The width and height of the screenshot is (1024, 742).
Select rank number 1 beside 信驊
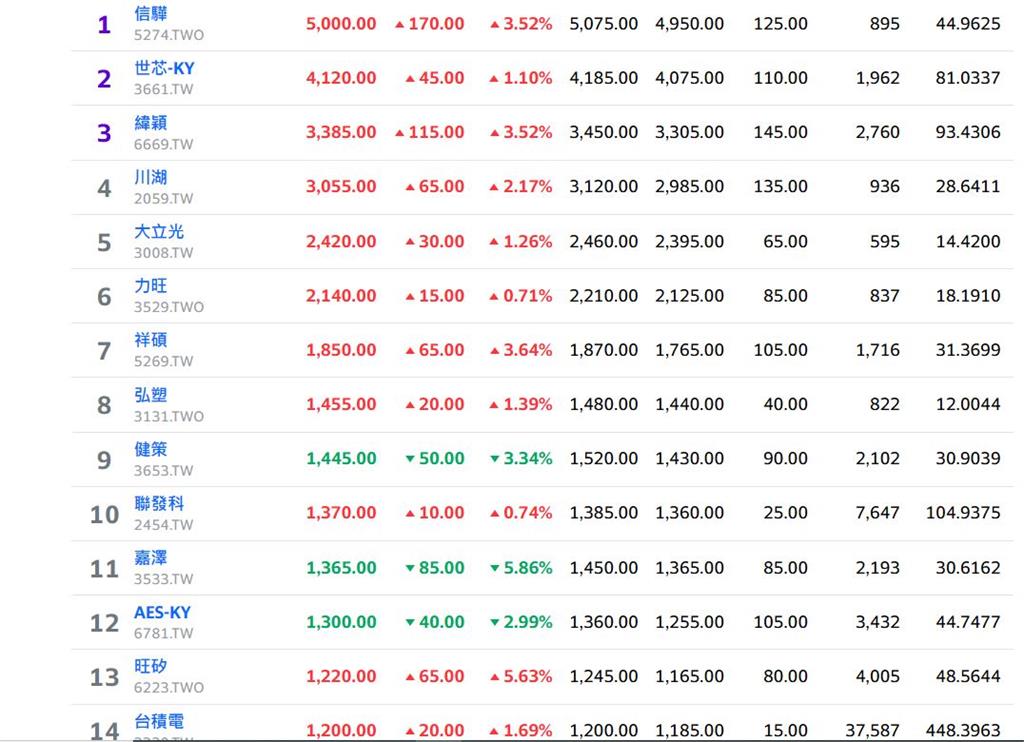pyautogui.click(x=104, y=25)
